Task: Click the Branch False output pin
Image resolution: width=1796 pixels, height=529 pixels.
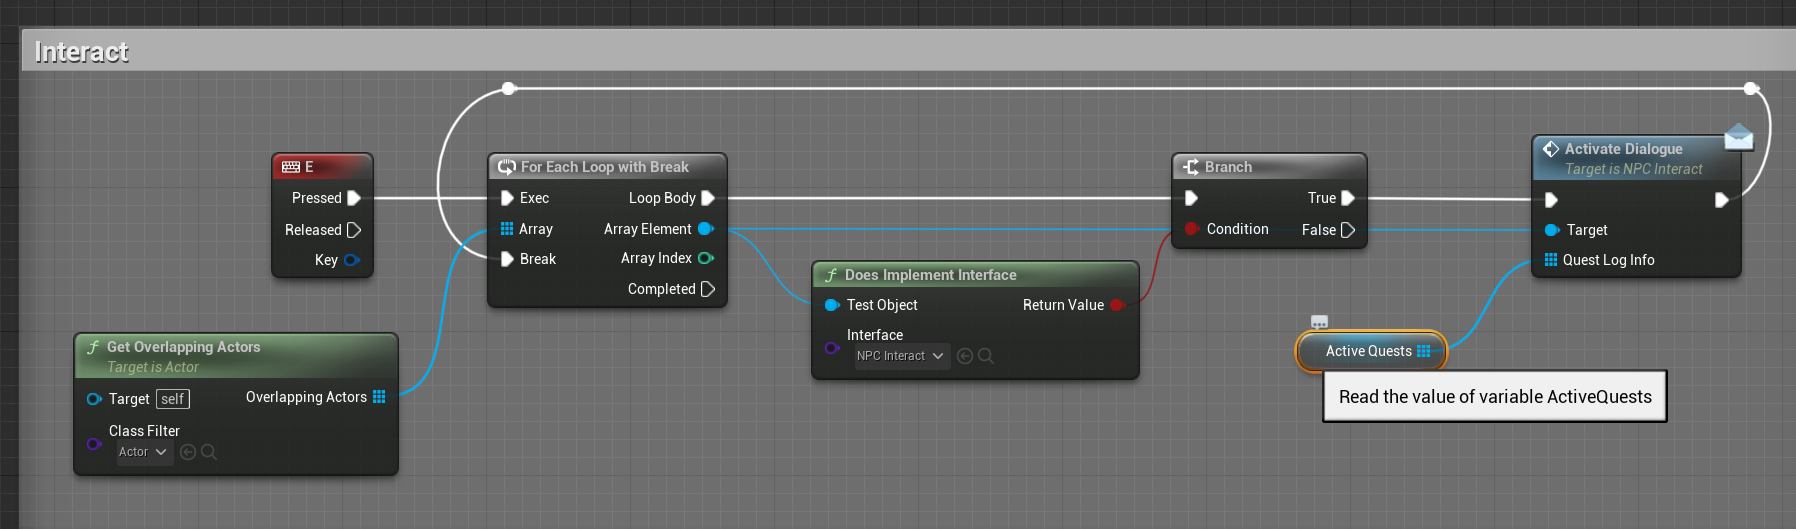Action: click(1348, 230)
